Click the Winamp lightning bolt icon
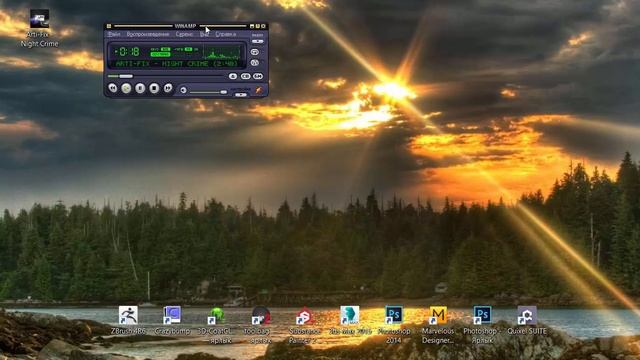The width and height of the screenshot is (640, 360). click(258, 90)
